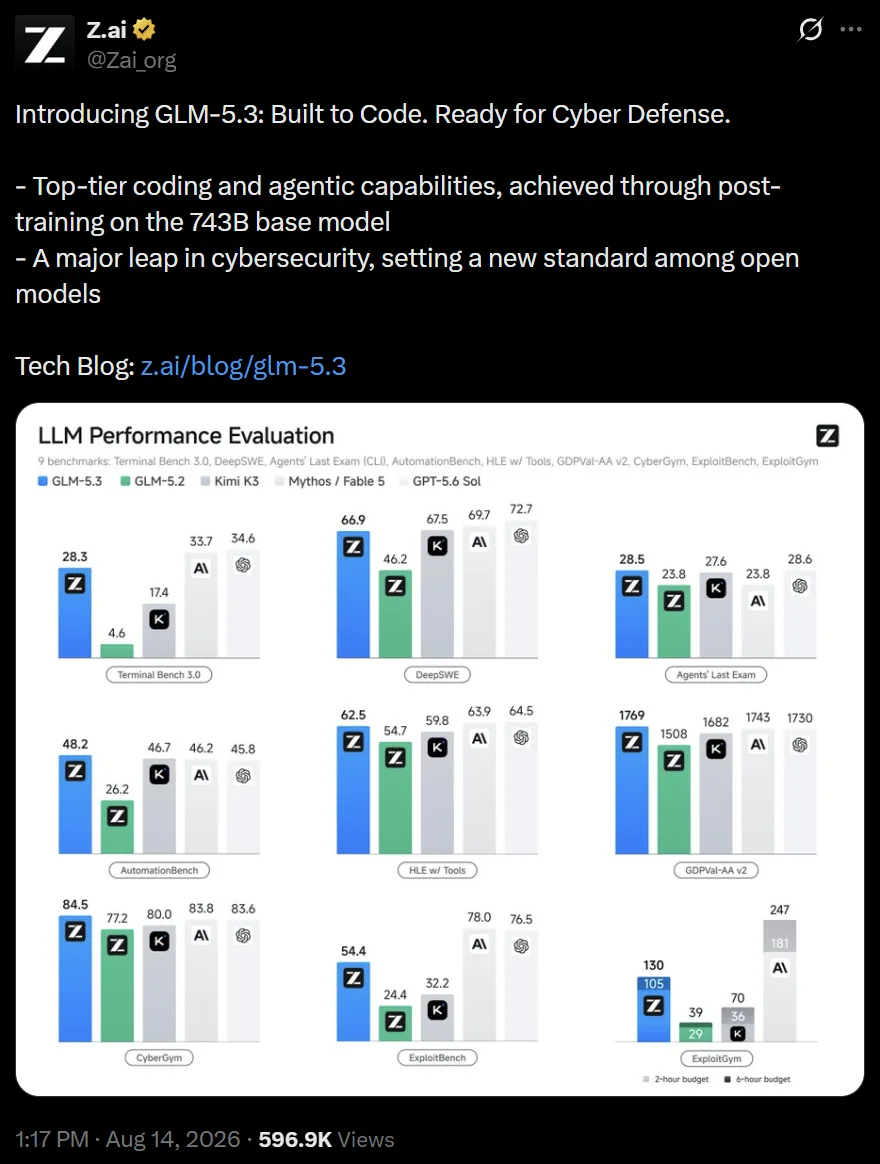Click the @Zai_org handle
Viewport: 880px width, 1164px height.
(x=131, y=59)
